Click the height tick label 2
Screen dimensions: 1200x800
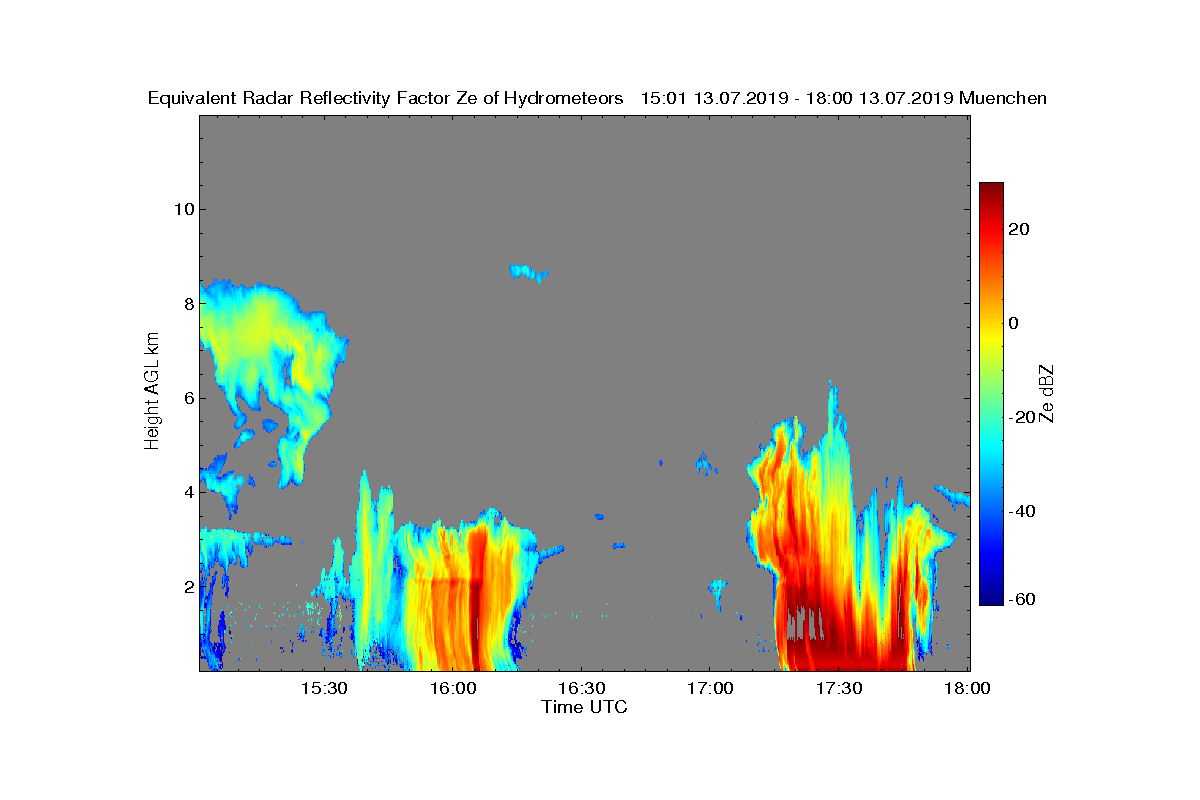click(x=187, y=586)
